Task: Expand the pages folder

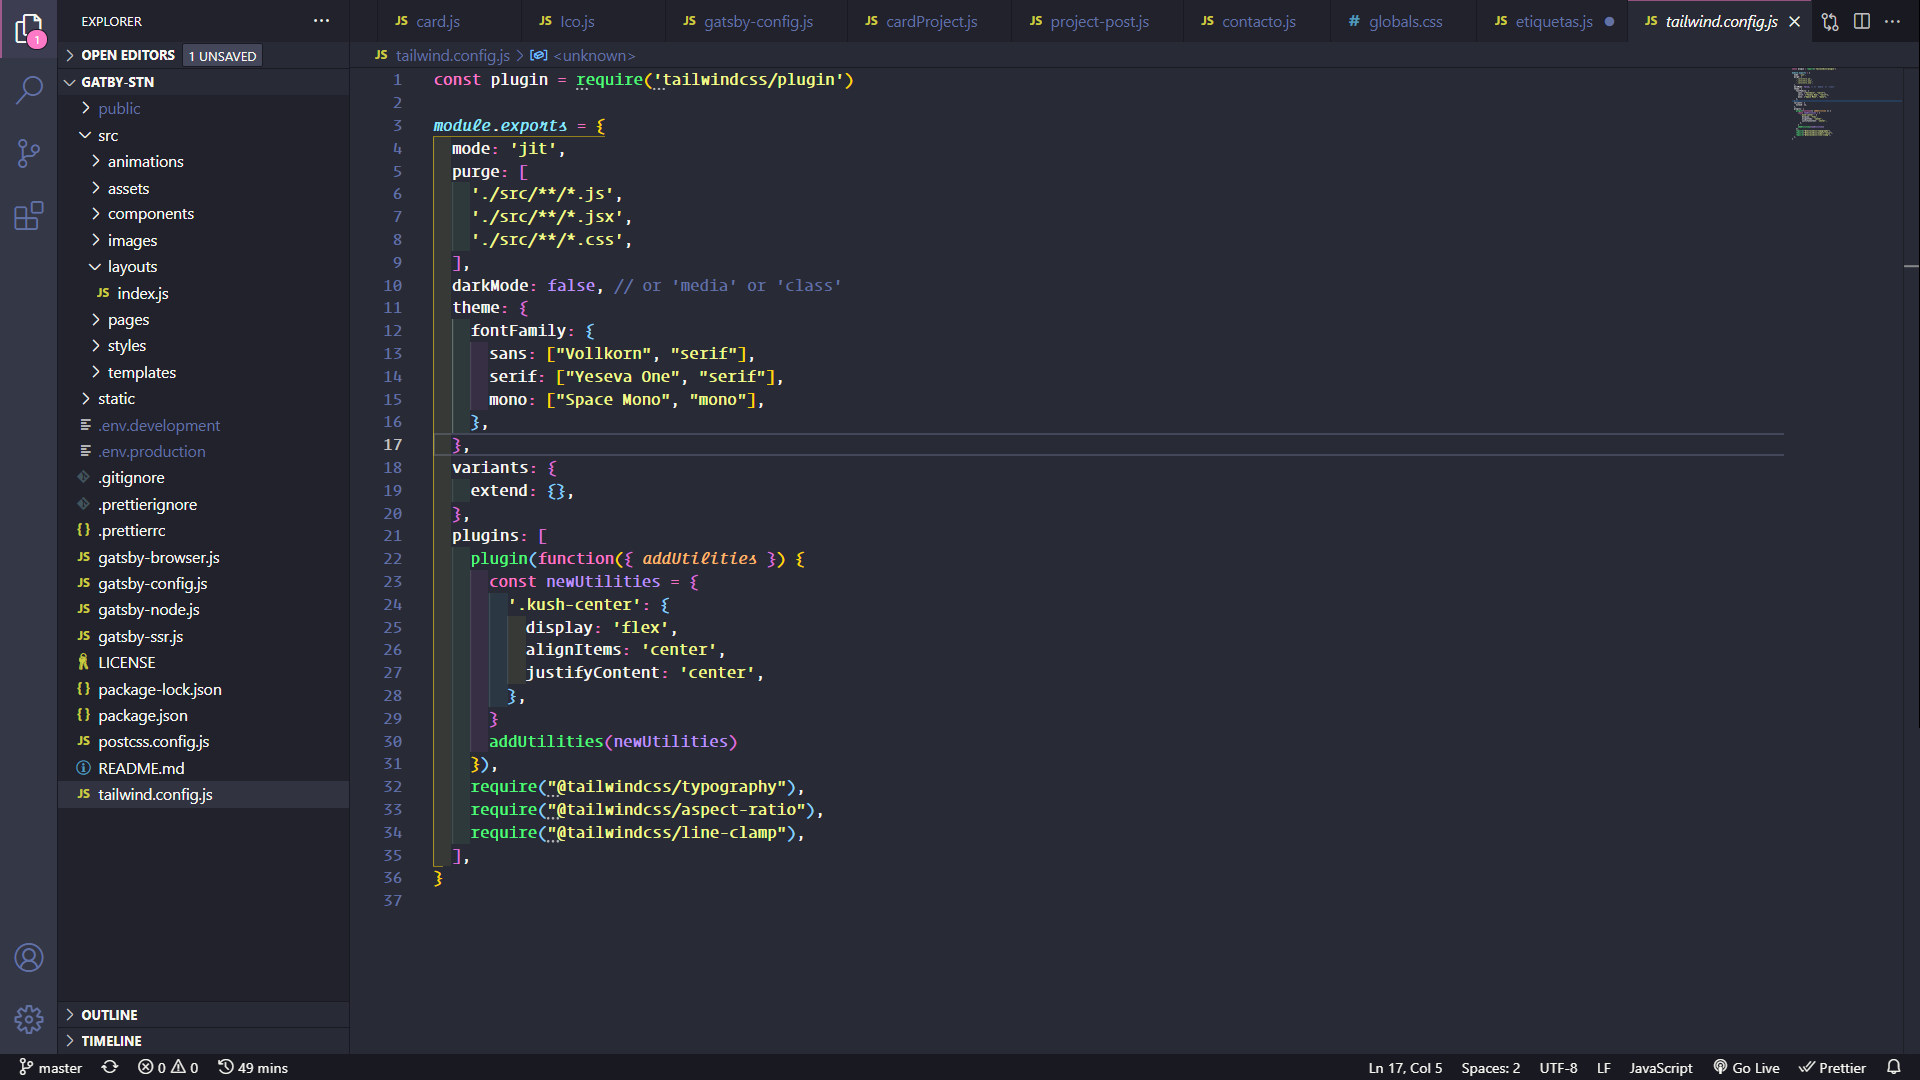Action: pyautogui.click(x=203, y=319)
